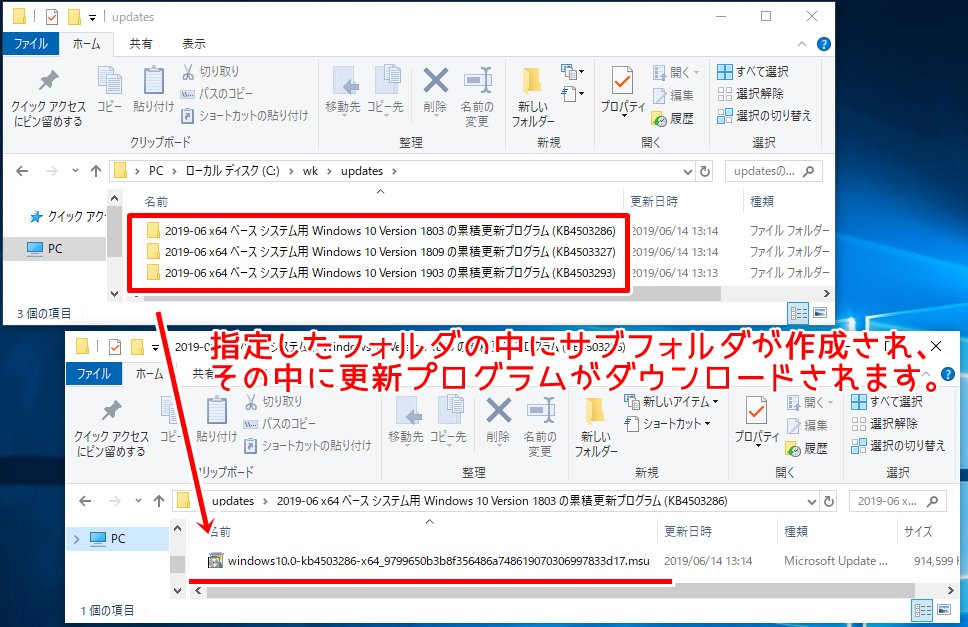Select folder for Version 1809 (KB4503327)
Screen dimensions: 968x627
tap(382, 252)
